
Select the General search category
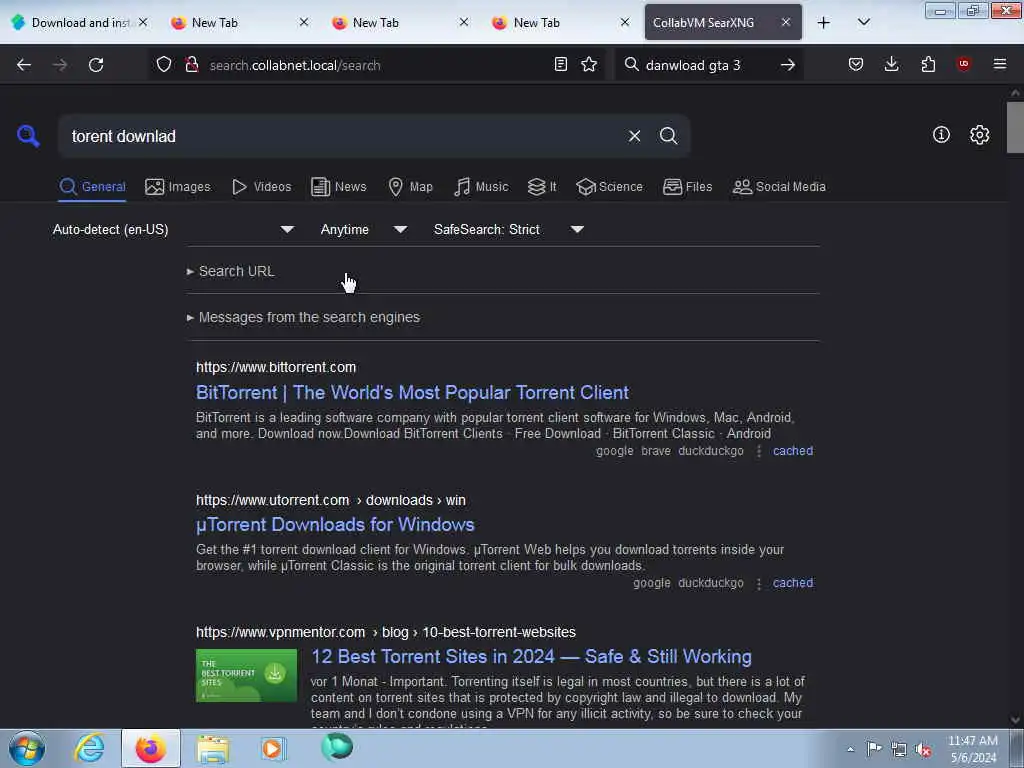click(x=92, y=187)
